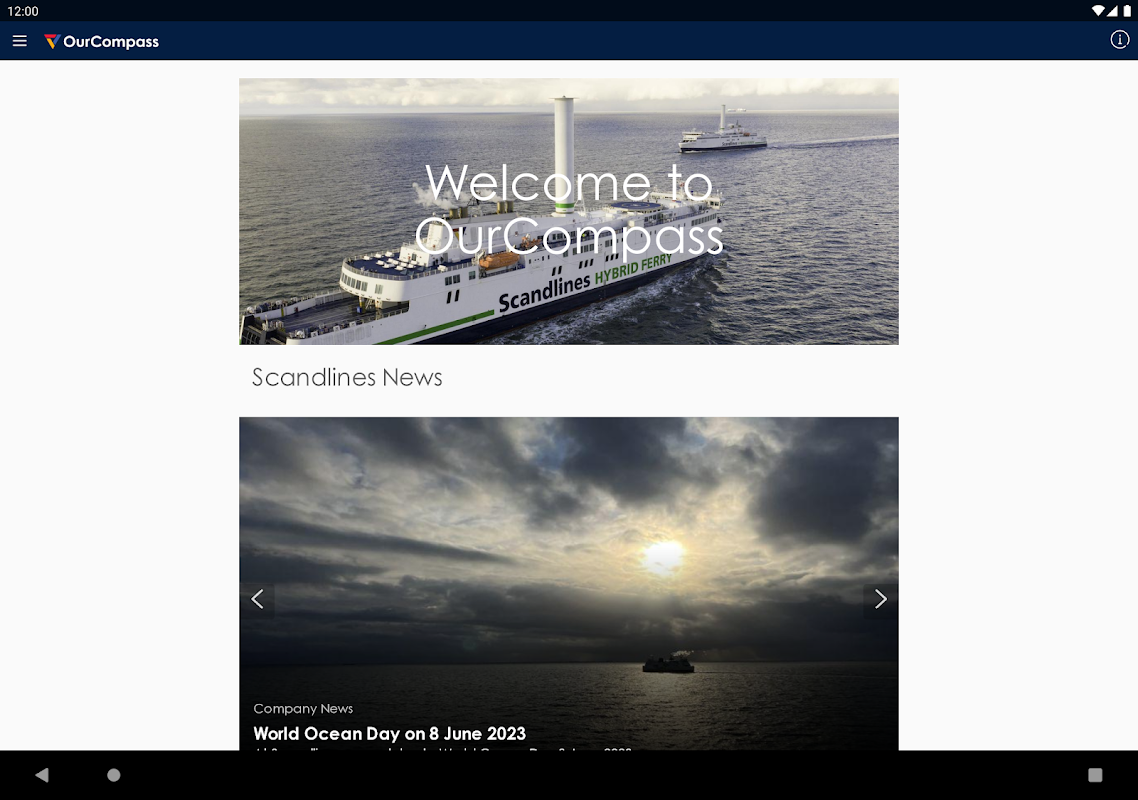Tap the 12:00 status bar clock

pos(22,11)
